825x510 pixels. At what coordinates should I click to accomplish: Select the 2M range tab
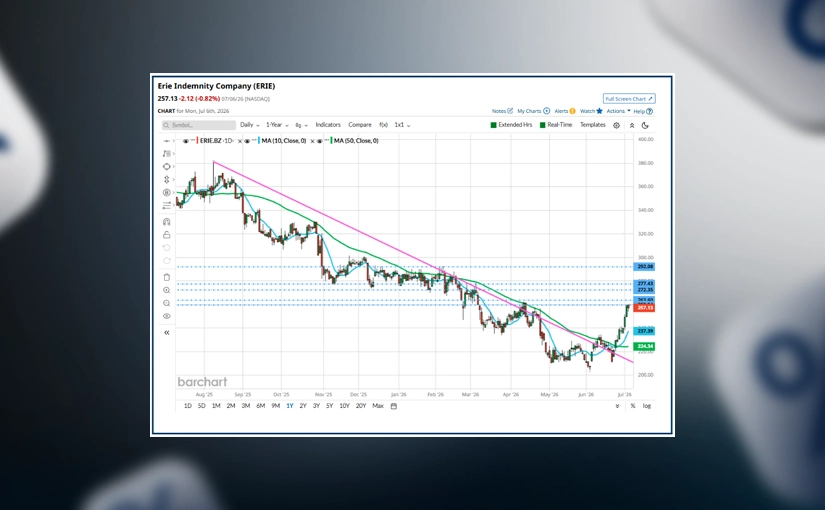tap(231, 406)
